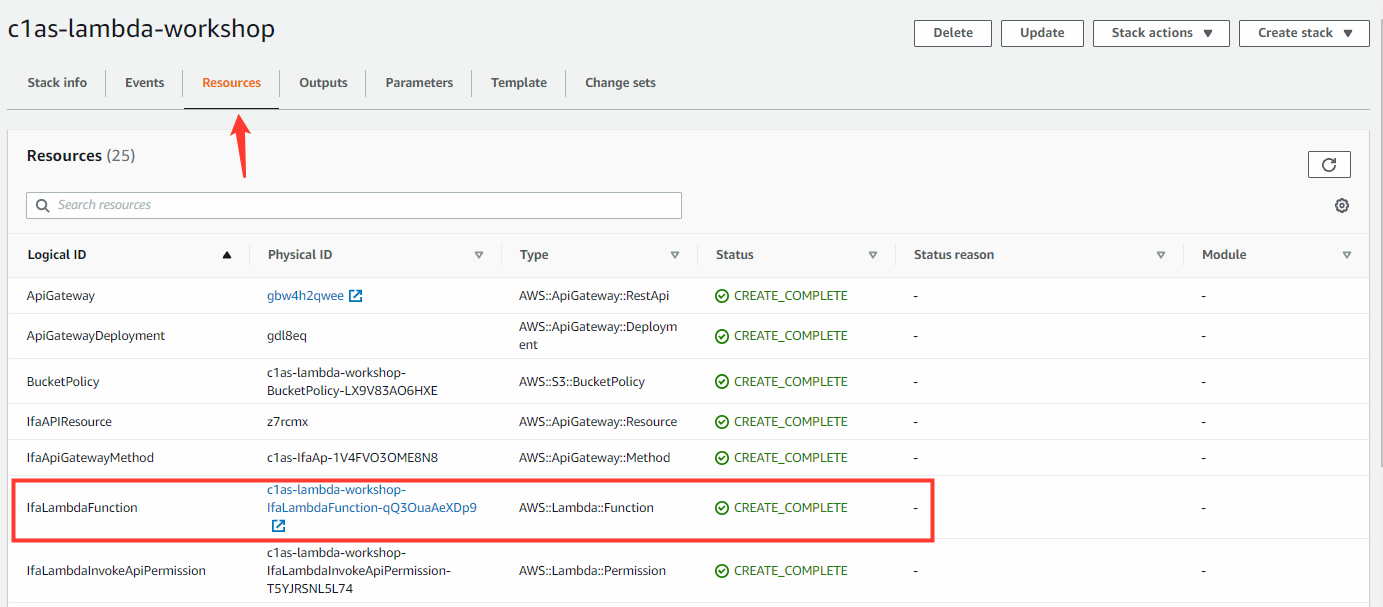1383x607 pixels.
Task: Click physical ID gdl8eq
Action: 287,336
